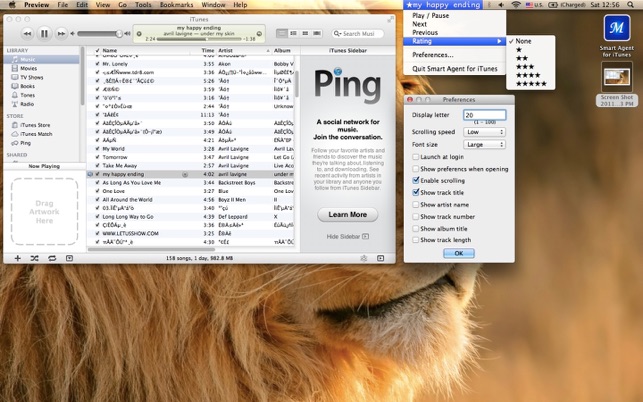Open the Font size dropdown
The image size is (643, 402).
tap(484, 144)
